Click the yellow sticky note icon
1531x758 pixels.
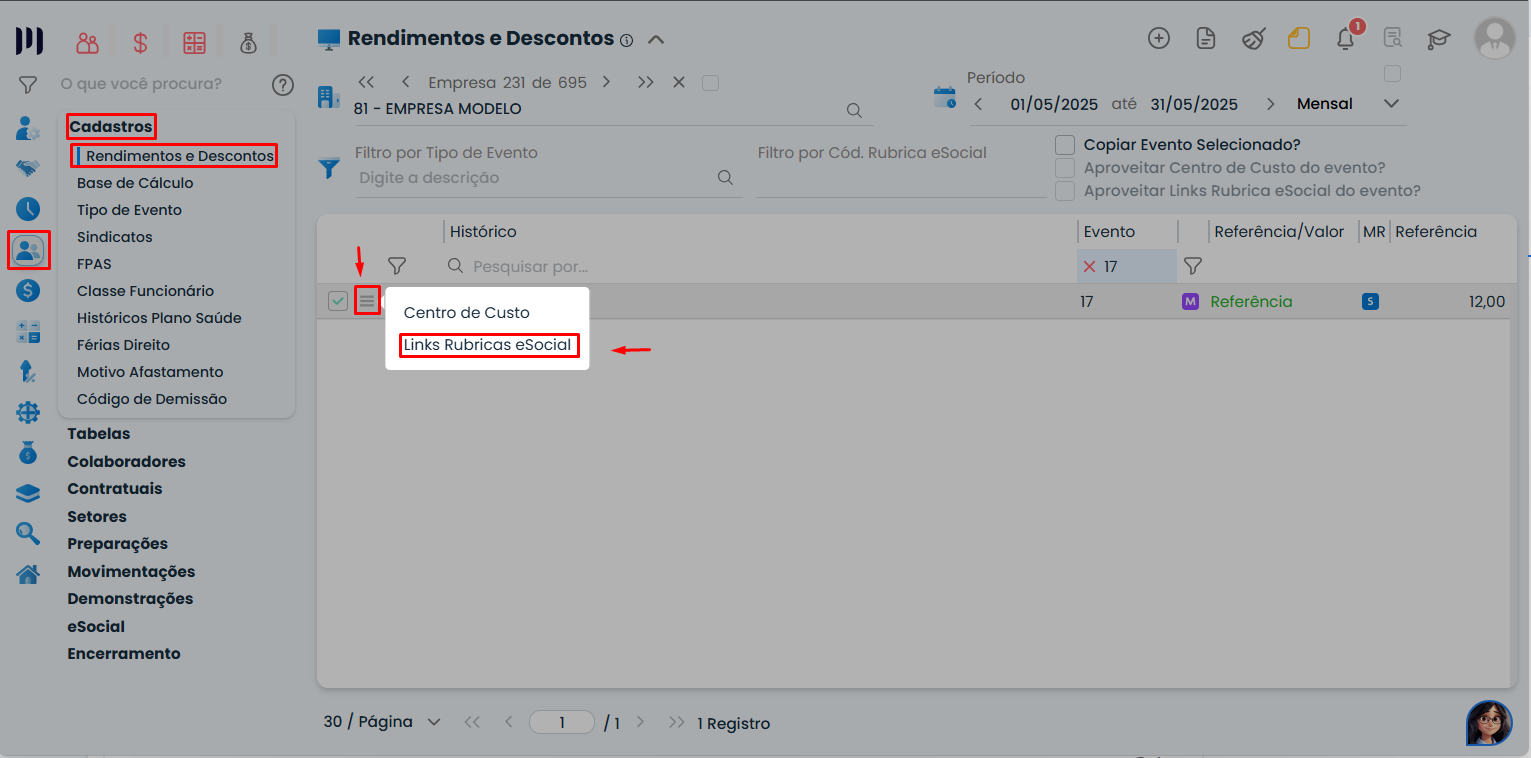pyautogui.click(x=1298, y=39)
